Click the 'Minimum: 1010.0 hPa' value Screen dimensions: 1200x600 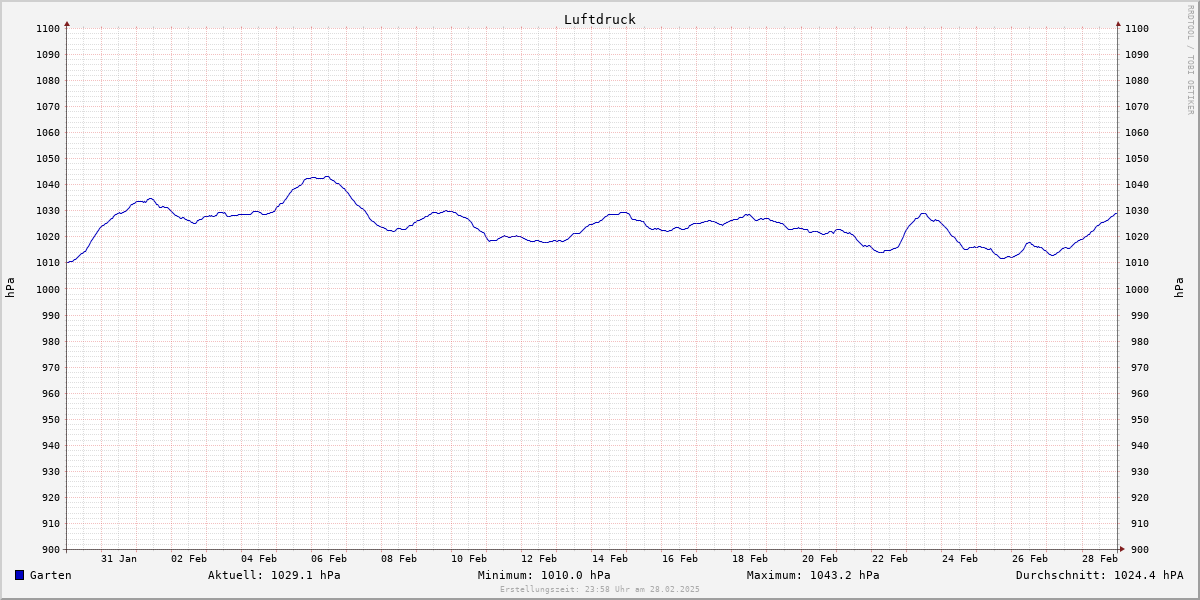click(544, 575)
